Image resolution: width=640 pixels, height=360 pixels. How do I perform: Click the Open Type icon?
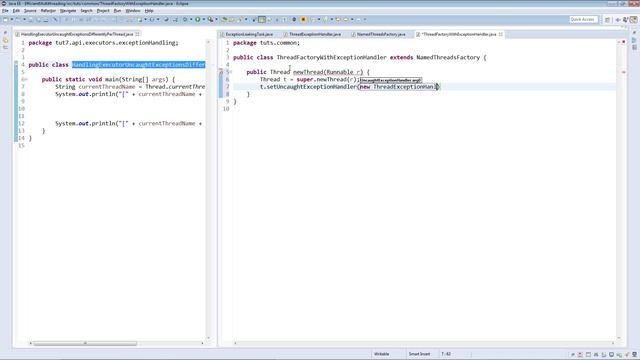coord(224,19)
